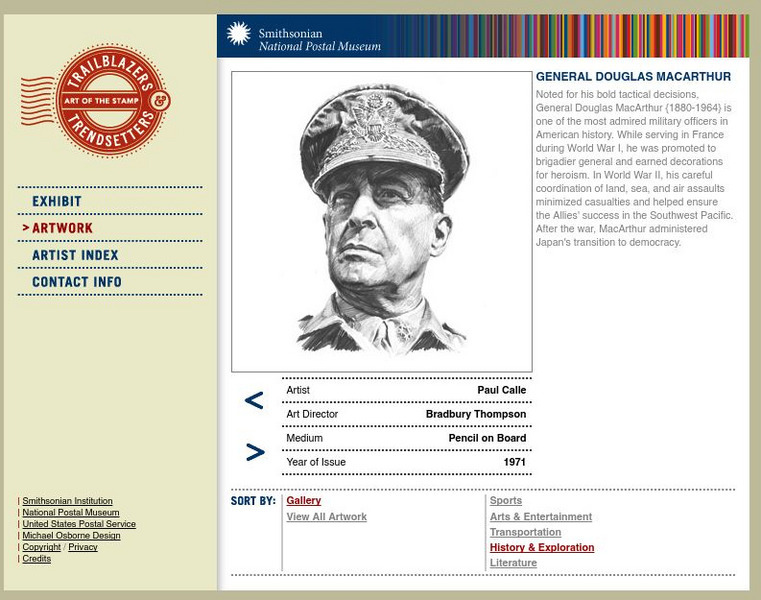
Task: Click the medium value Pencil on Board
Action: (487, 438)
